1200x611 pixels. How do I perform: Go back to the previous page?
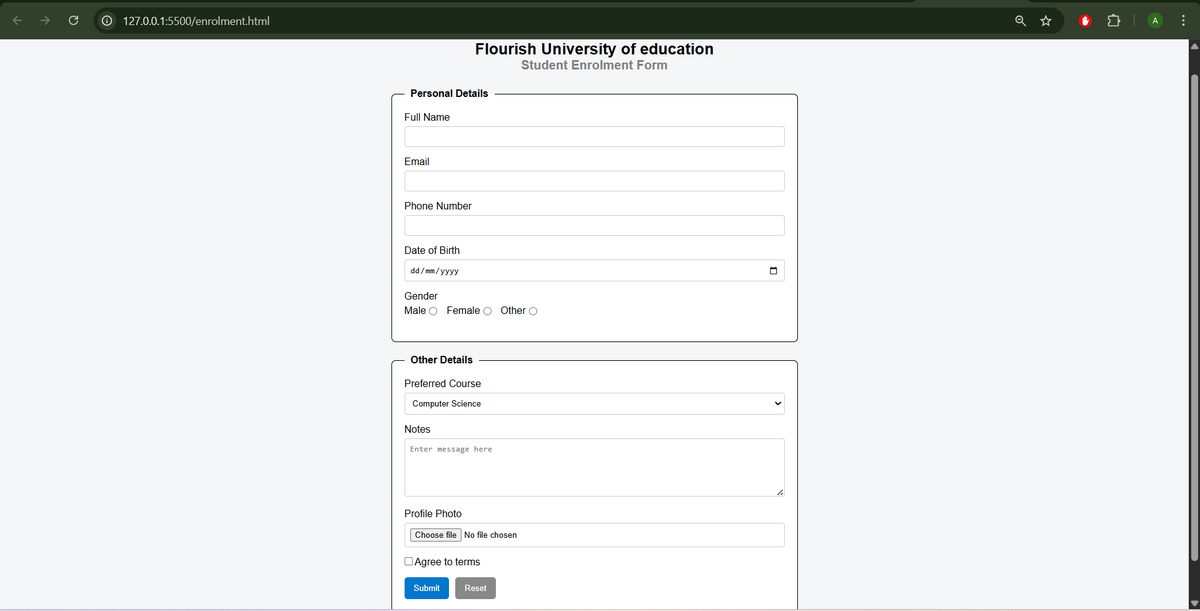click(18, 20)
